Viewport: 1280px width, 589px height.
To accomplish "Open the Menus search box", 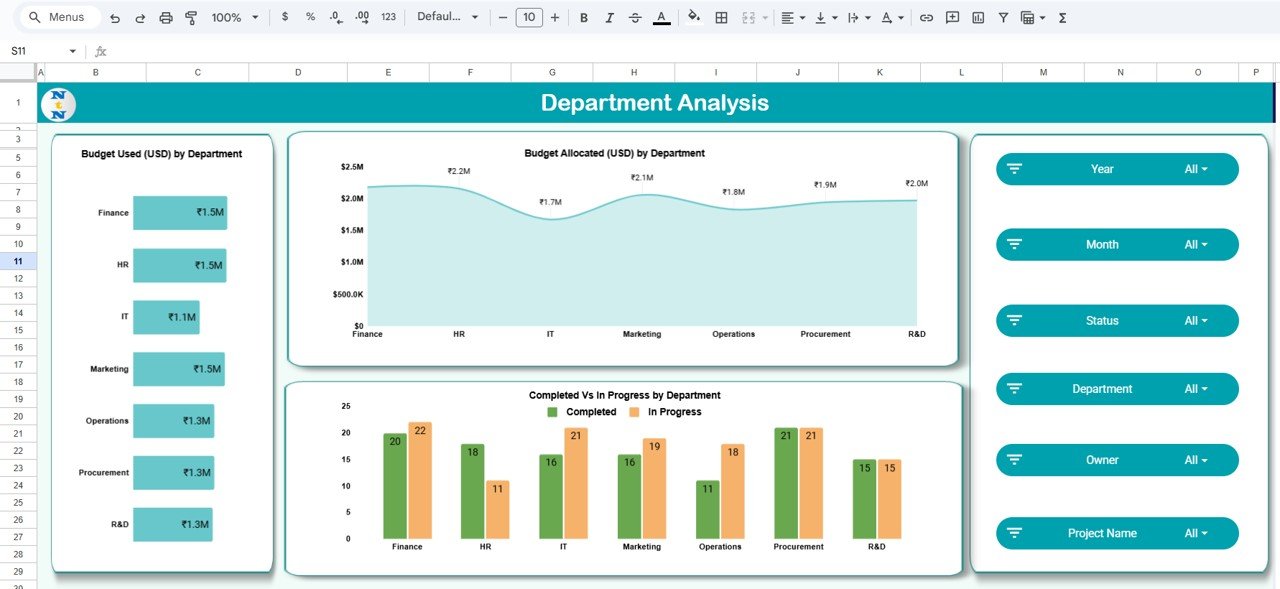I will pyautogui.click(x=58, y=17).
